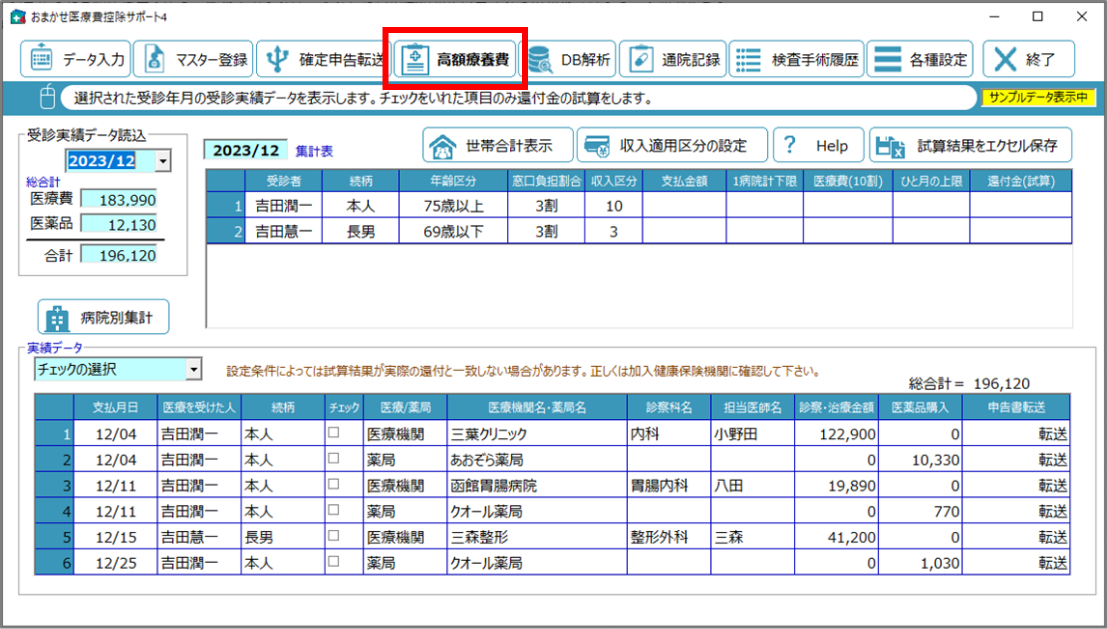Open 通院記録 hospital visit records
This screenshot has height=629, width=1107.
[673, 60]
